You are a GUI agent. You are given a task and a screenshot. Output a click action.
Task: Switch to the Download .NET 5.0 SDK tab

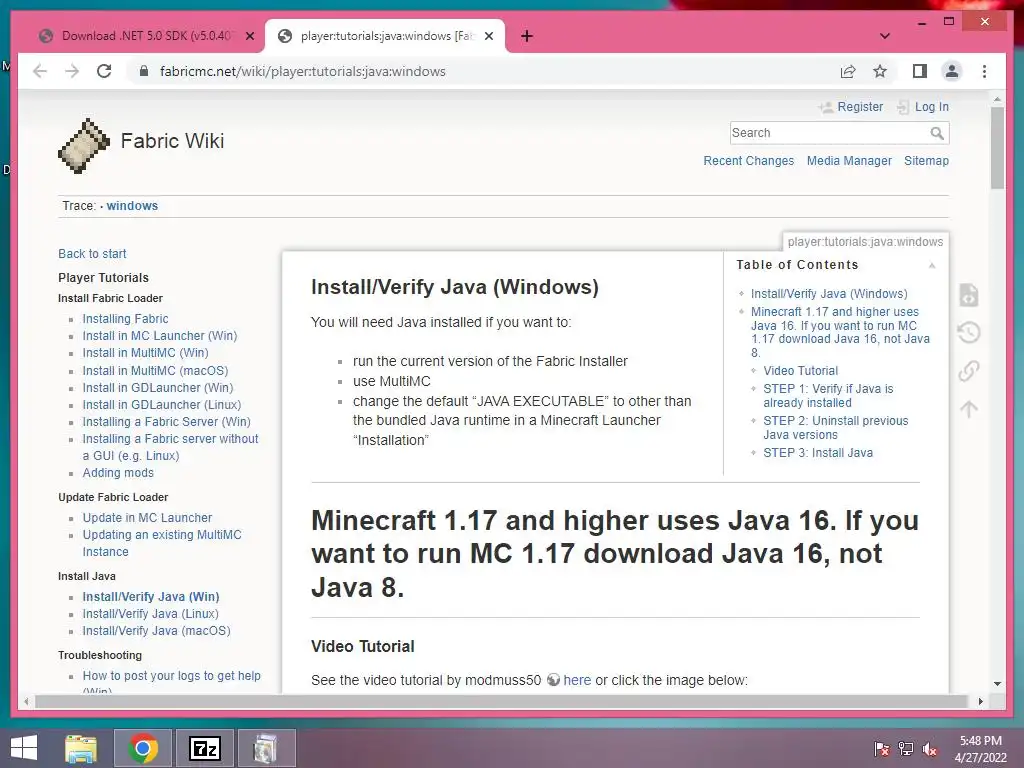(x=145, y=36)
